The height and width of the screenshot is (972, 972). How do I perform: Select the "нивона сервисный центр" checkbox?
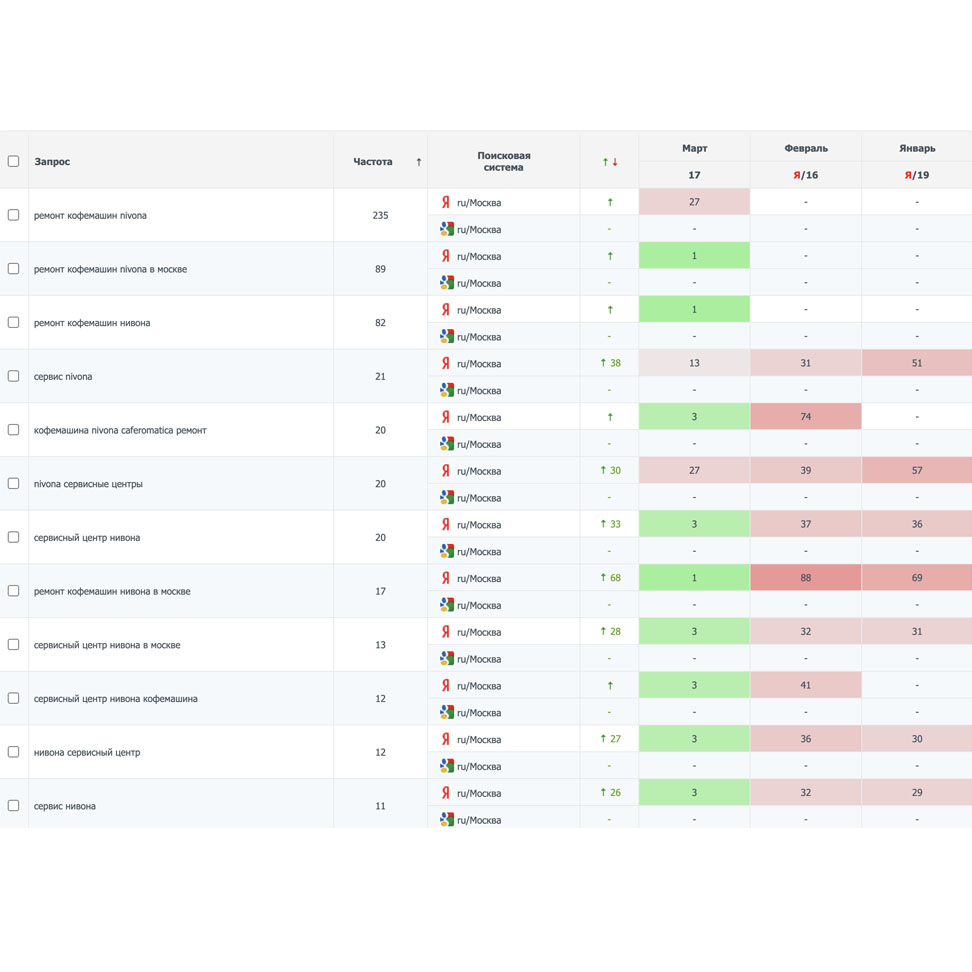coord(13,752)
